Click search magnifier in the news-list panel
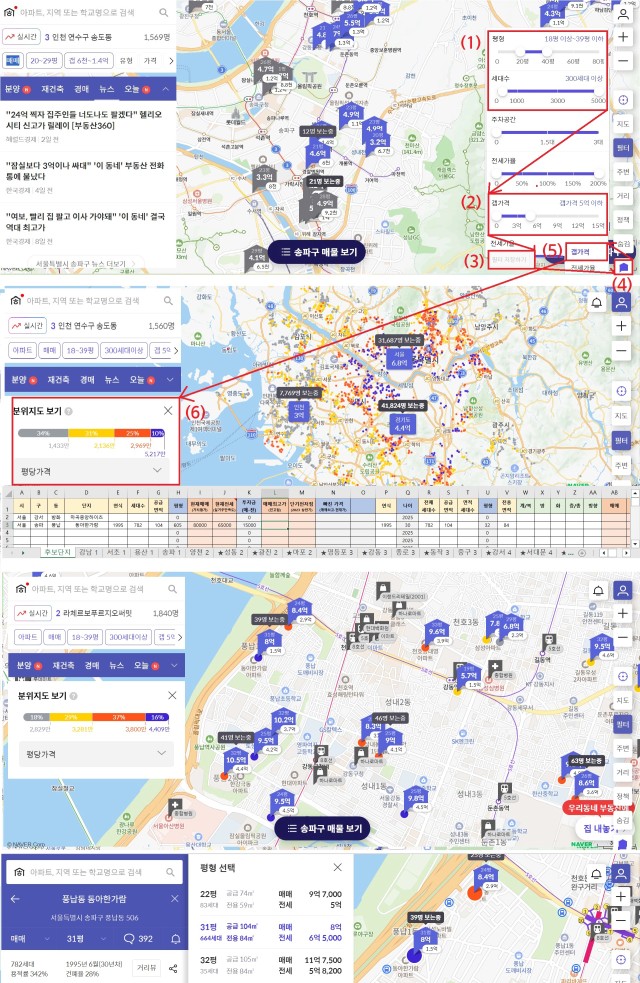The image size is (640, 983). [x=164, y=13]
